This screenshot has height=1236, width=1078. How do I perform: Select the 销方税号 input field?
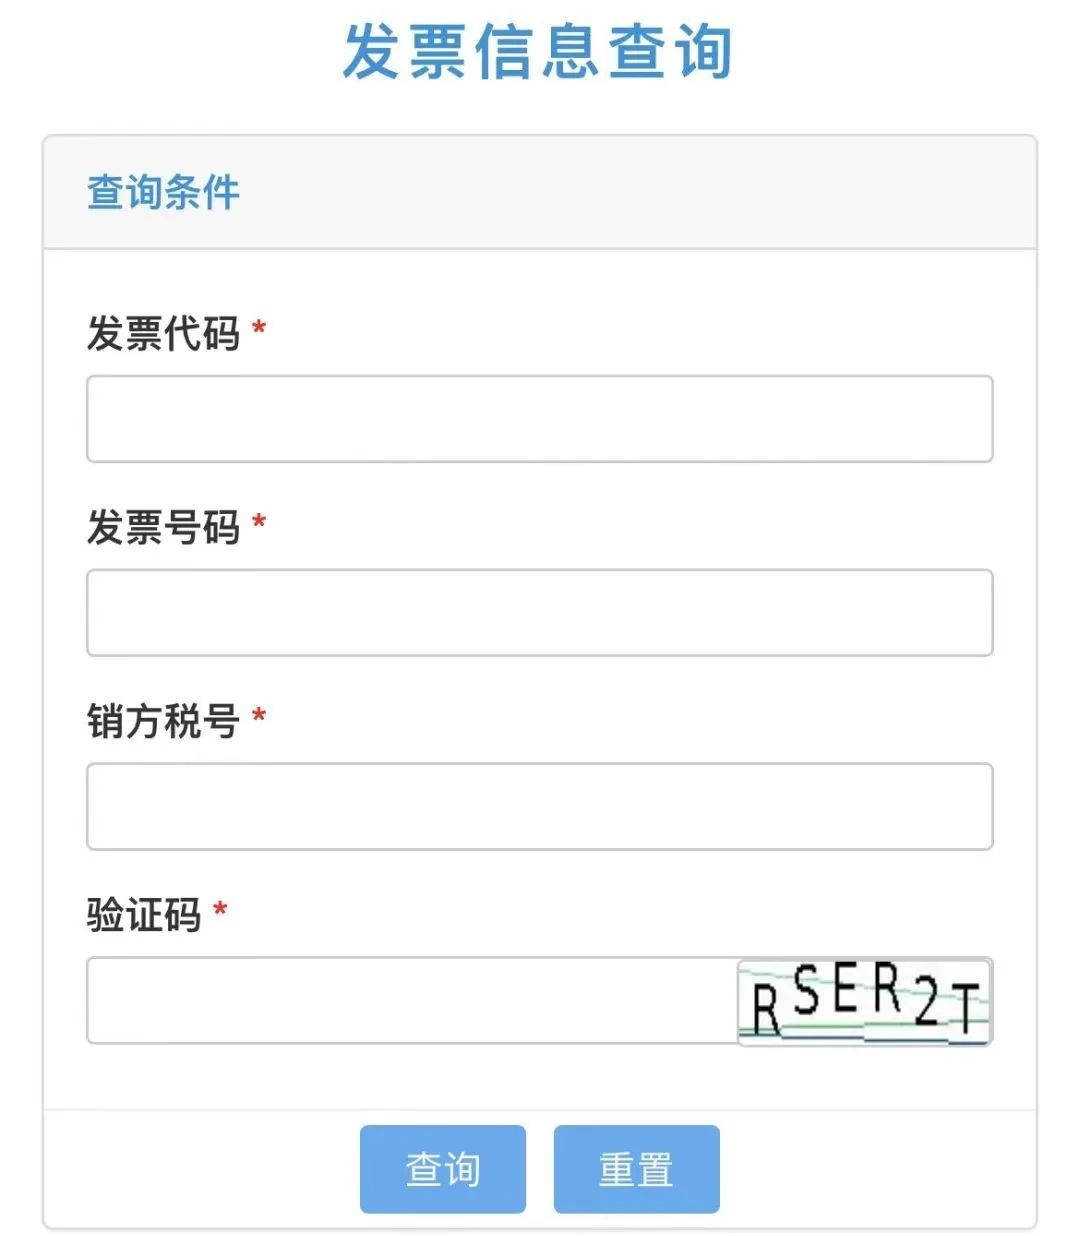(539, 807)
